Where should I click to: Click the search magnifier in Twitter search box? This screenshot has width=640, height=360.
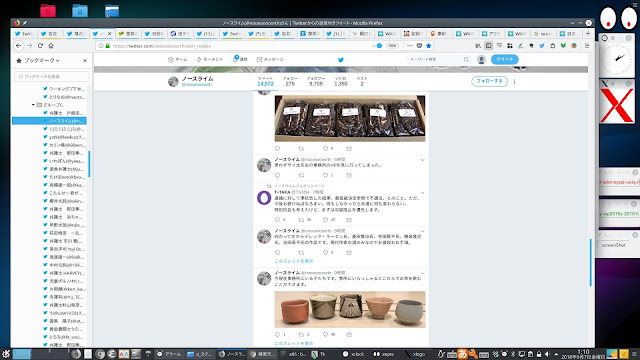coord(466,60)
